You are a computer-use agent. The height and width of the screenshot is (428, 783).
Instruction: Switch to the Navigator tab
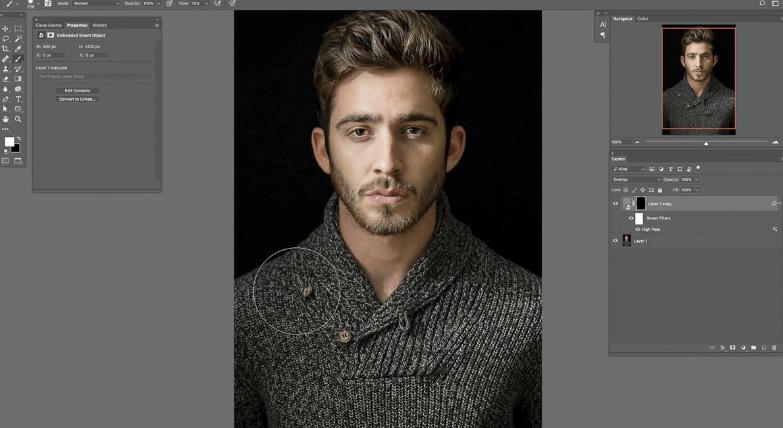623,18
